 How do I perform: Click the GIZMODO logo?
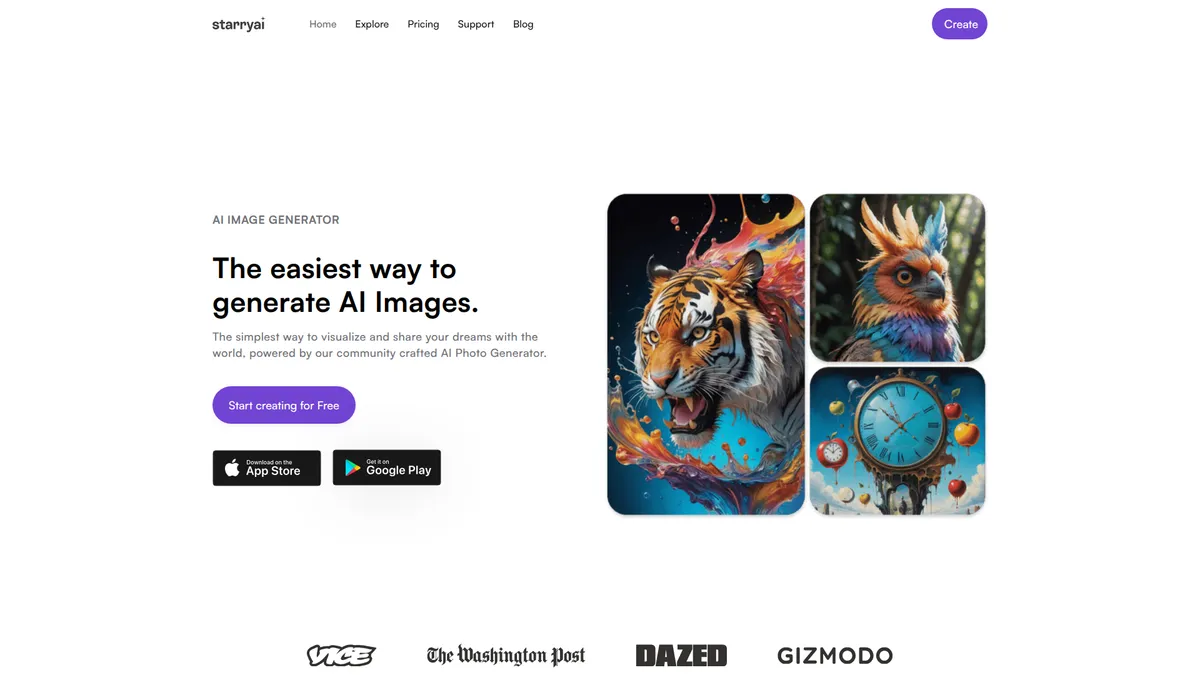click(835, 656)
